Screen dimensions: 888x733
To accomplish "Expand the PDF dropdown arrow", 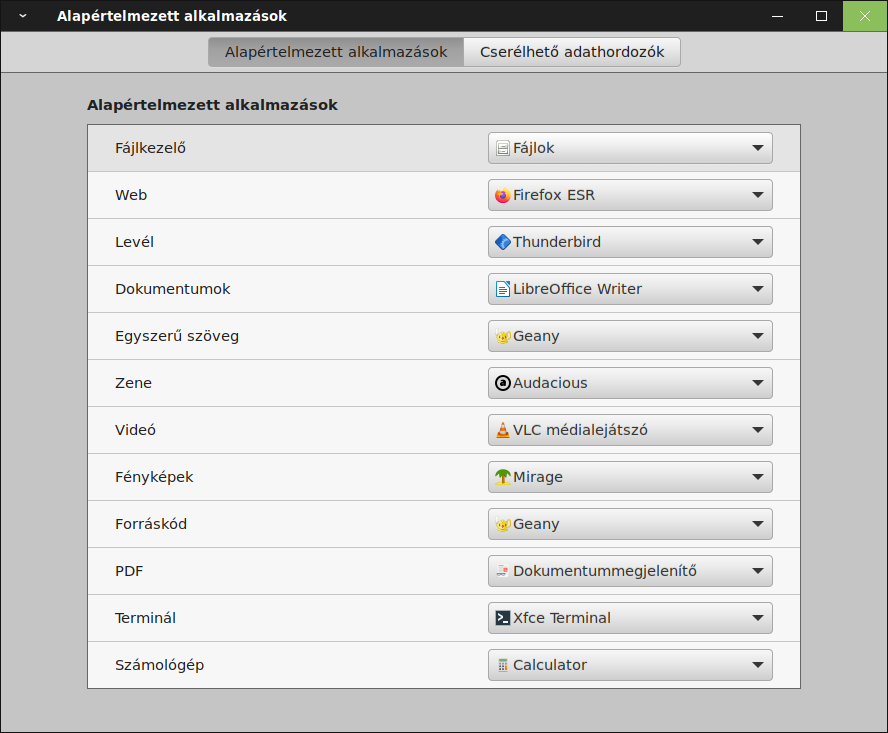I will tap(758, 572).
